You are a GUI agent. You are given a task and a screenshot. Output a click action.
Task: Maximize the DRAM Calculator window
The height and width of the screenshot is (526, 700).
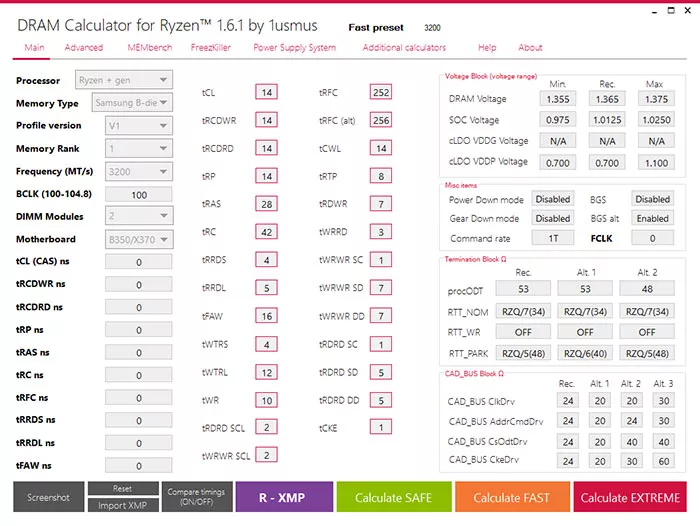(x=671, y=10)
